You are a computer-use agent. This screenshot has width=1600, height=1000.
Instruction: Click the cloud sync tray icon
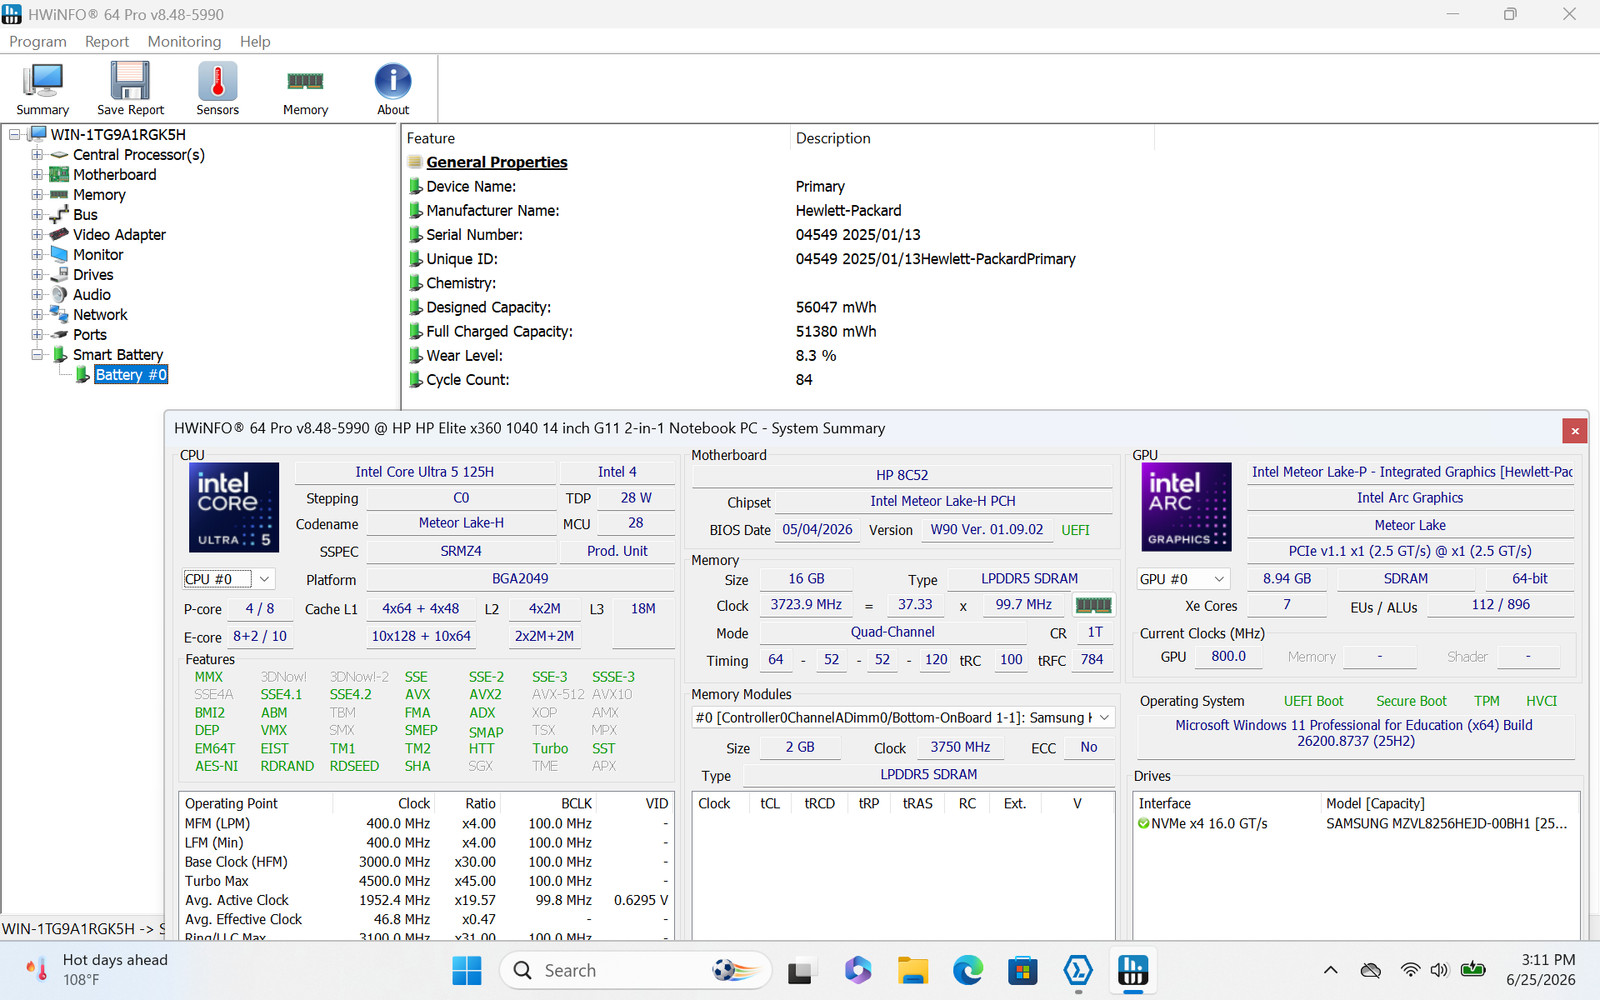point(1371,970)
